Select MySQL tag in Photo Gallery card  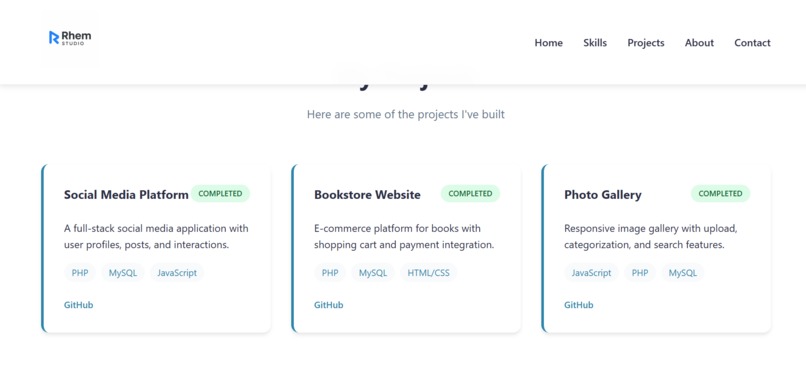coord(683,273)
